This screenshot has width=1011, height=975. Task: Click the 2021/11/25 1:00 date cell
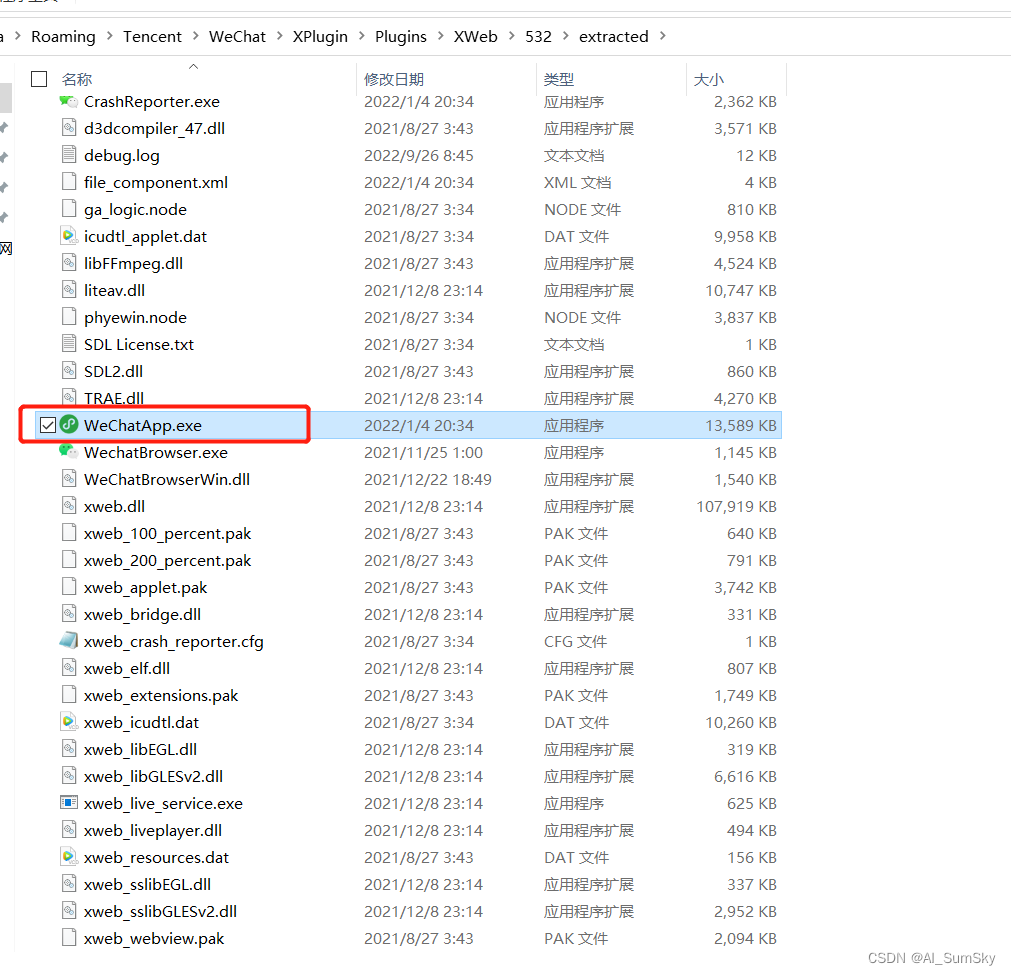pos(424,452)
